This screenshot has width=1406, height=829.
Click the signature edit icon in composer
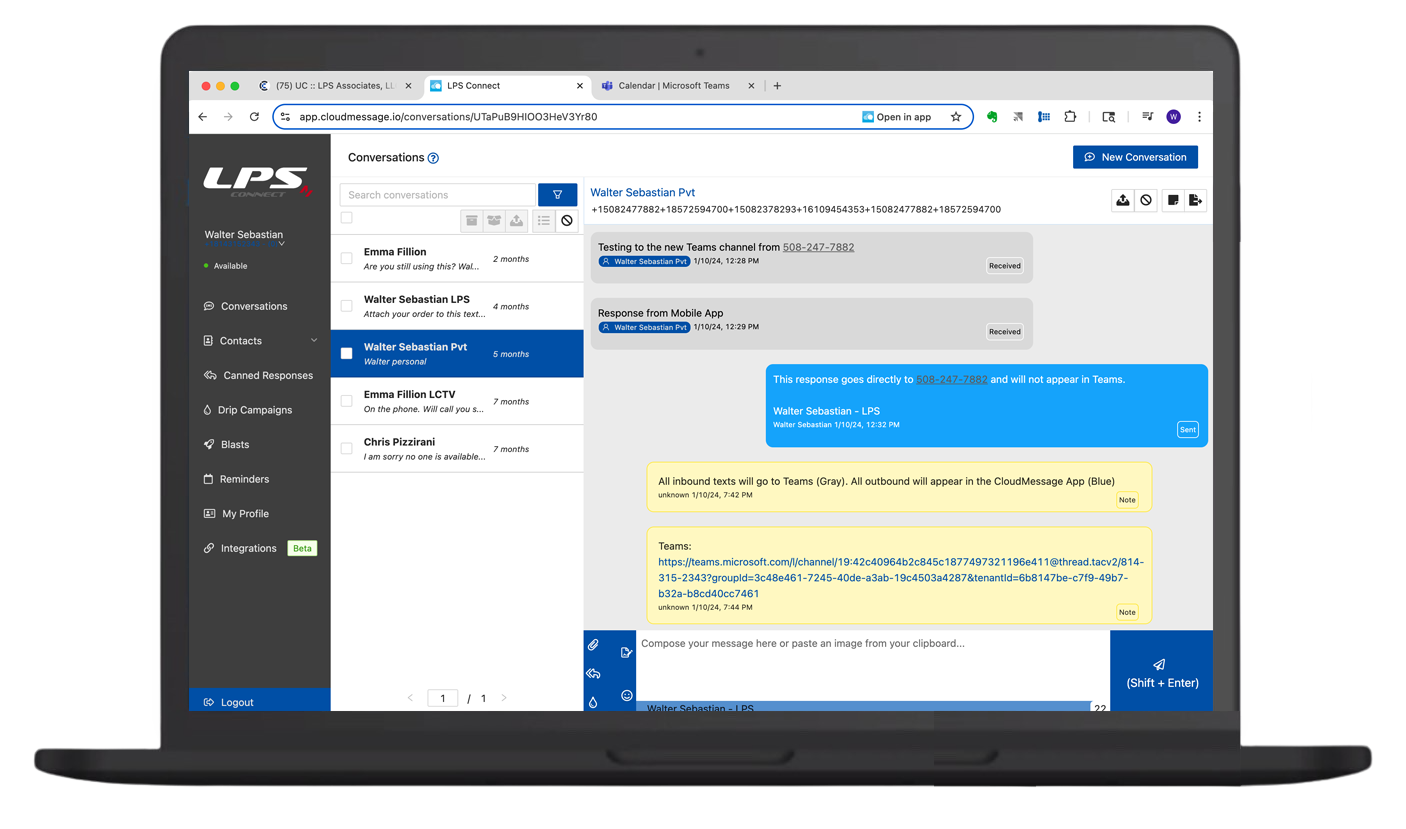pyautogui.click(x=626, y=653)
